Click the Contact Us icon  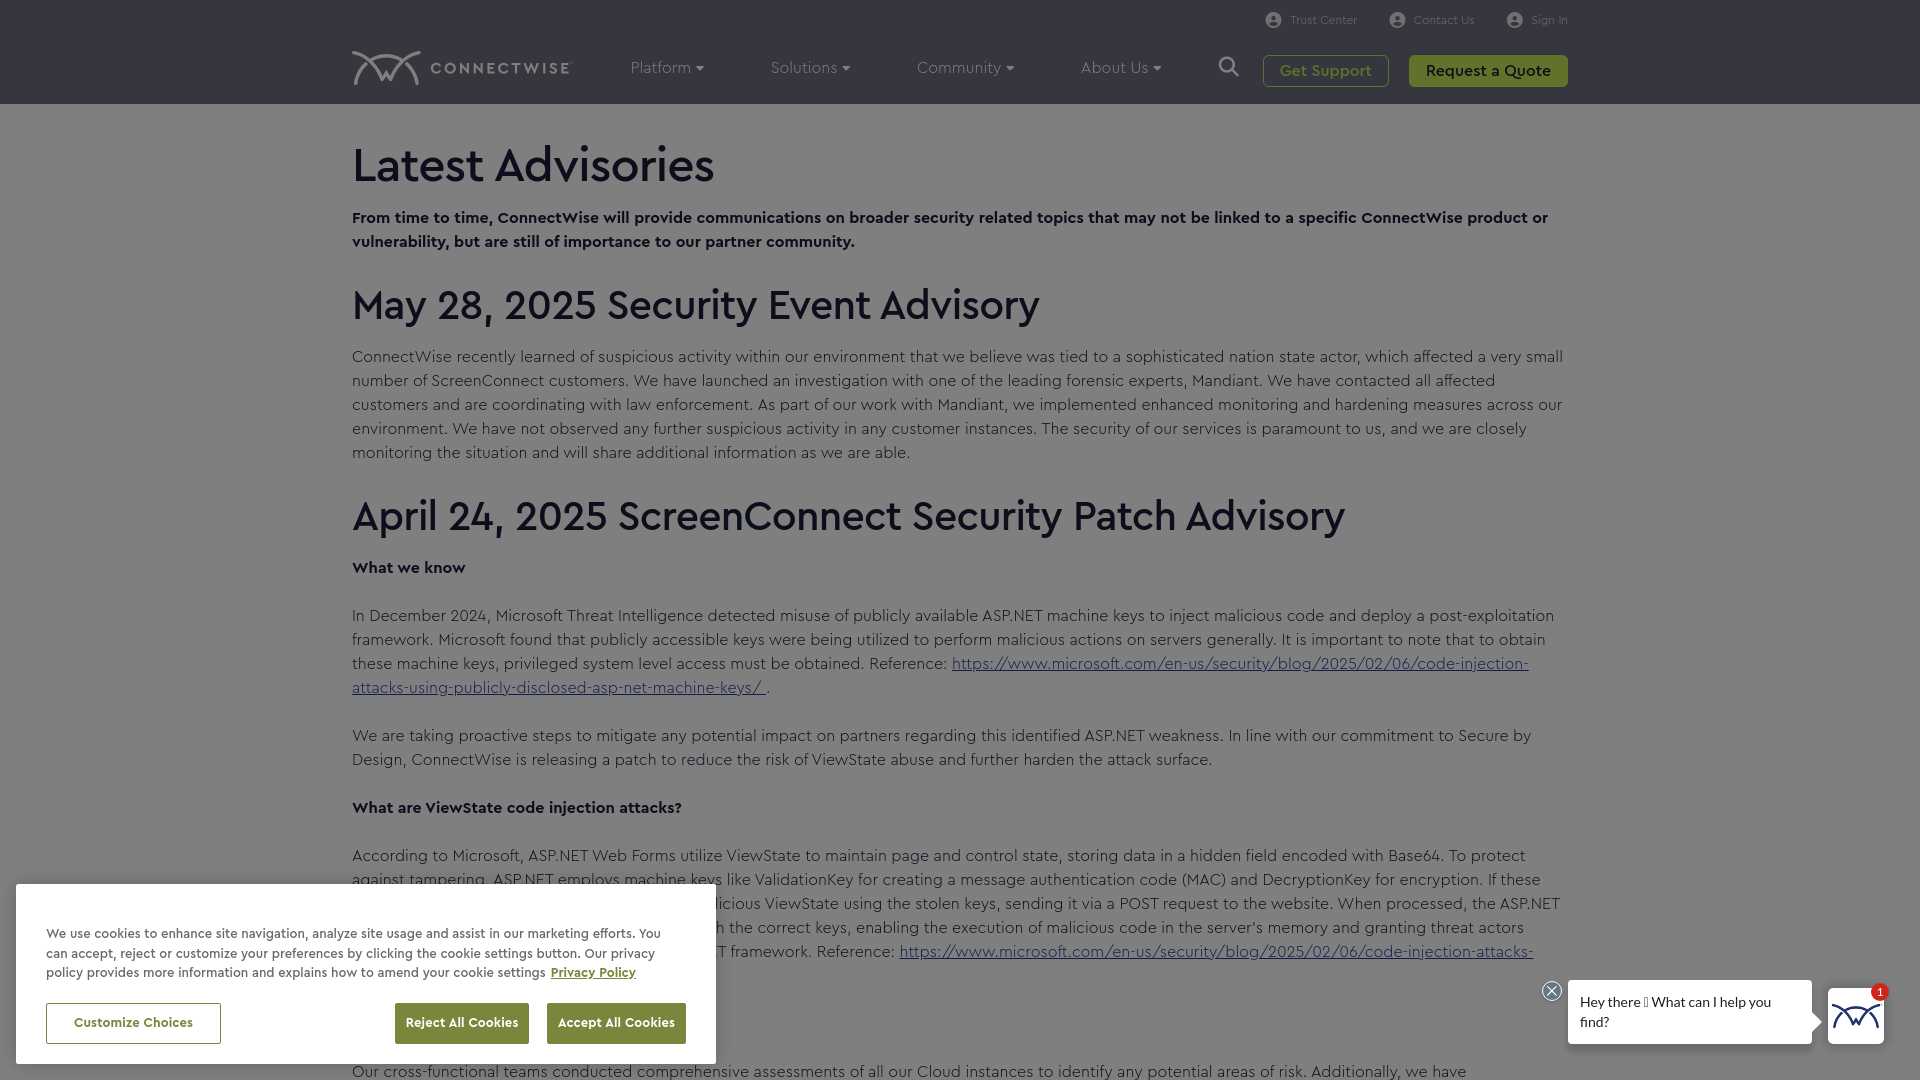[1397, 20]
